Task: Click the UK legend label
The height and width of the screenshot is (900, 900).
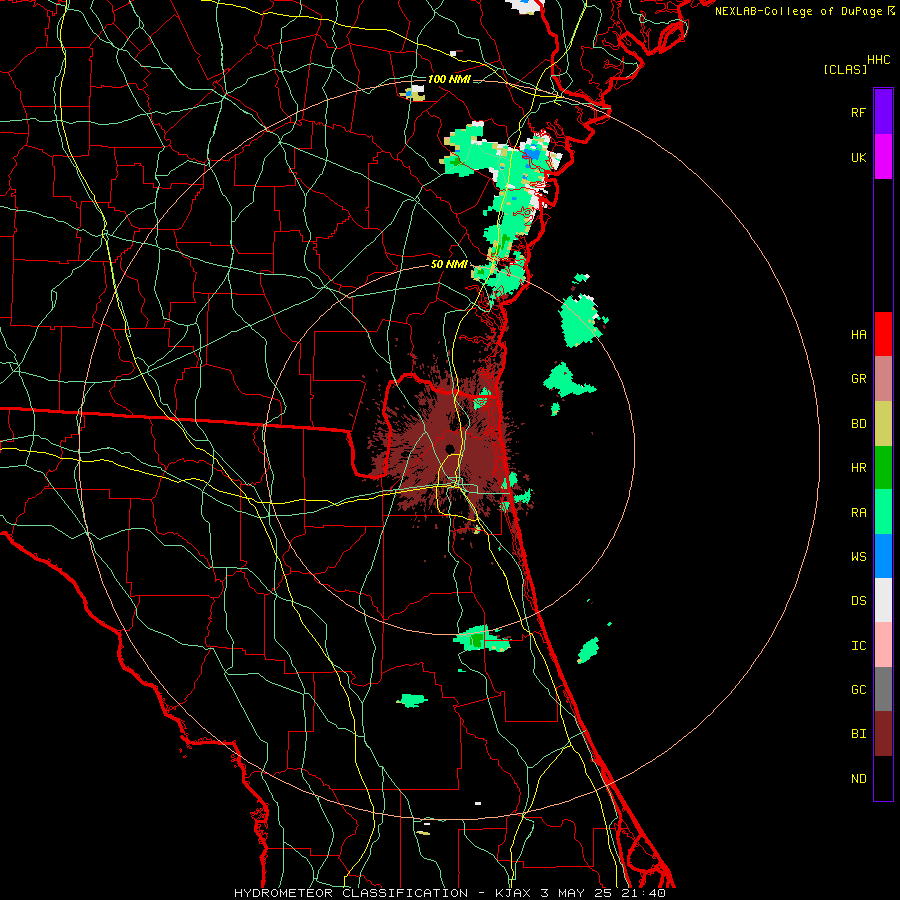Action: 858,157
